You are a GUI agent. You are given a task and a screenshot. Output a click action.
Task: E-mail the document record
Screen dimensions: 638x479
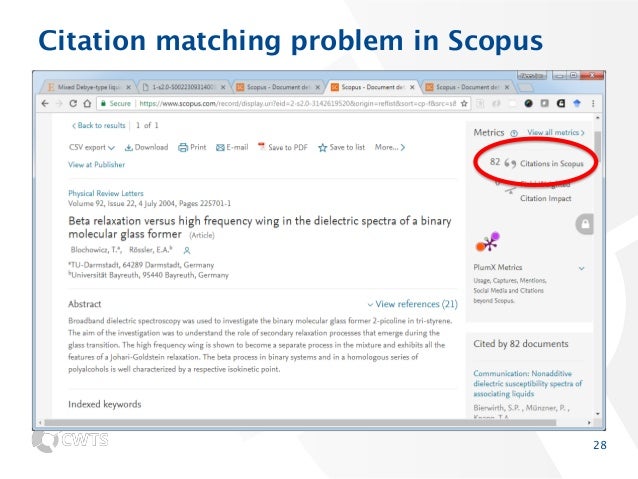(232, 147)
